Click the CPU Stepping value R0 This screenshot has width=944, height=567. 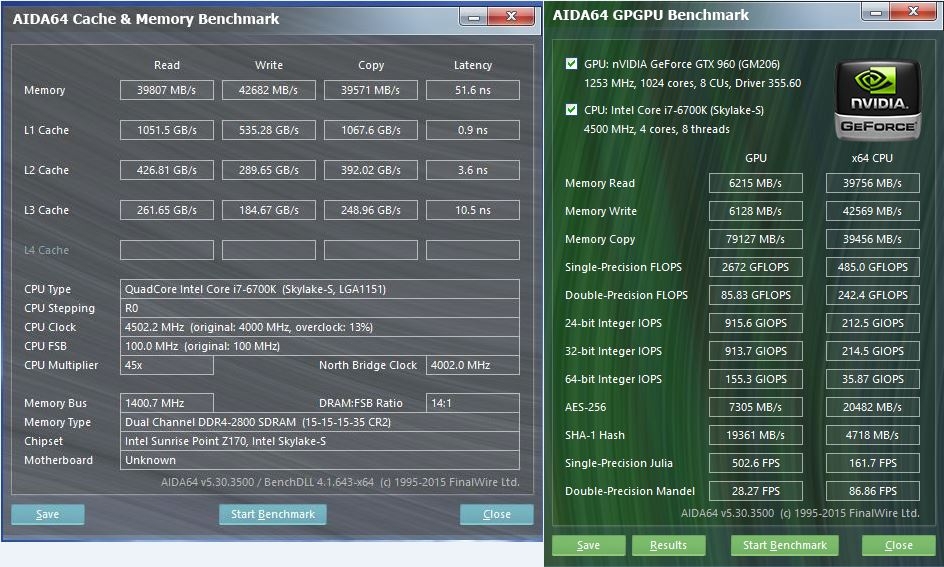320,308
